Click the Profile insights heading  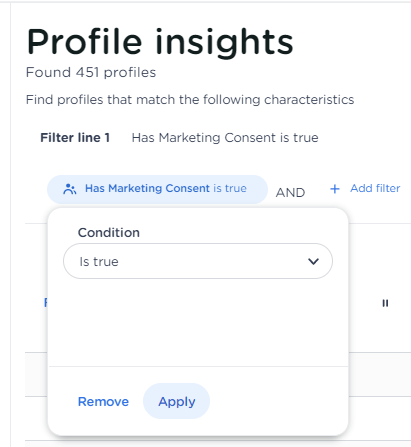coord(160,42)
